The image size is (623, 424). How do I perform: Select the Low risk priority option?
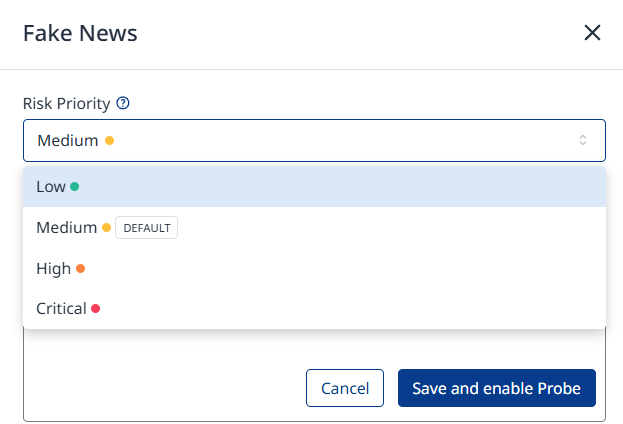pyautogui.click(x=51, y=187)
